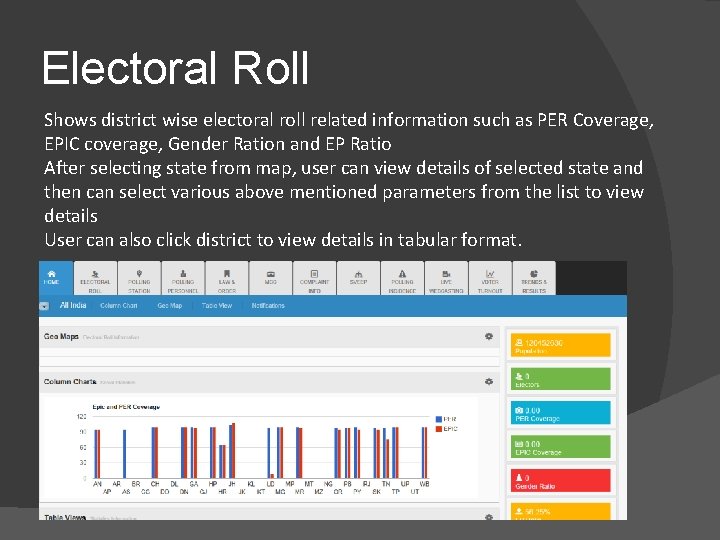Click the Table Views panel gear icon
Screen dimensions: 720x540
tap(489, 517)
